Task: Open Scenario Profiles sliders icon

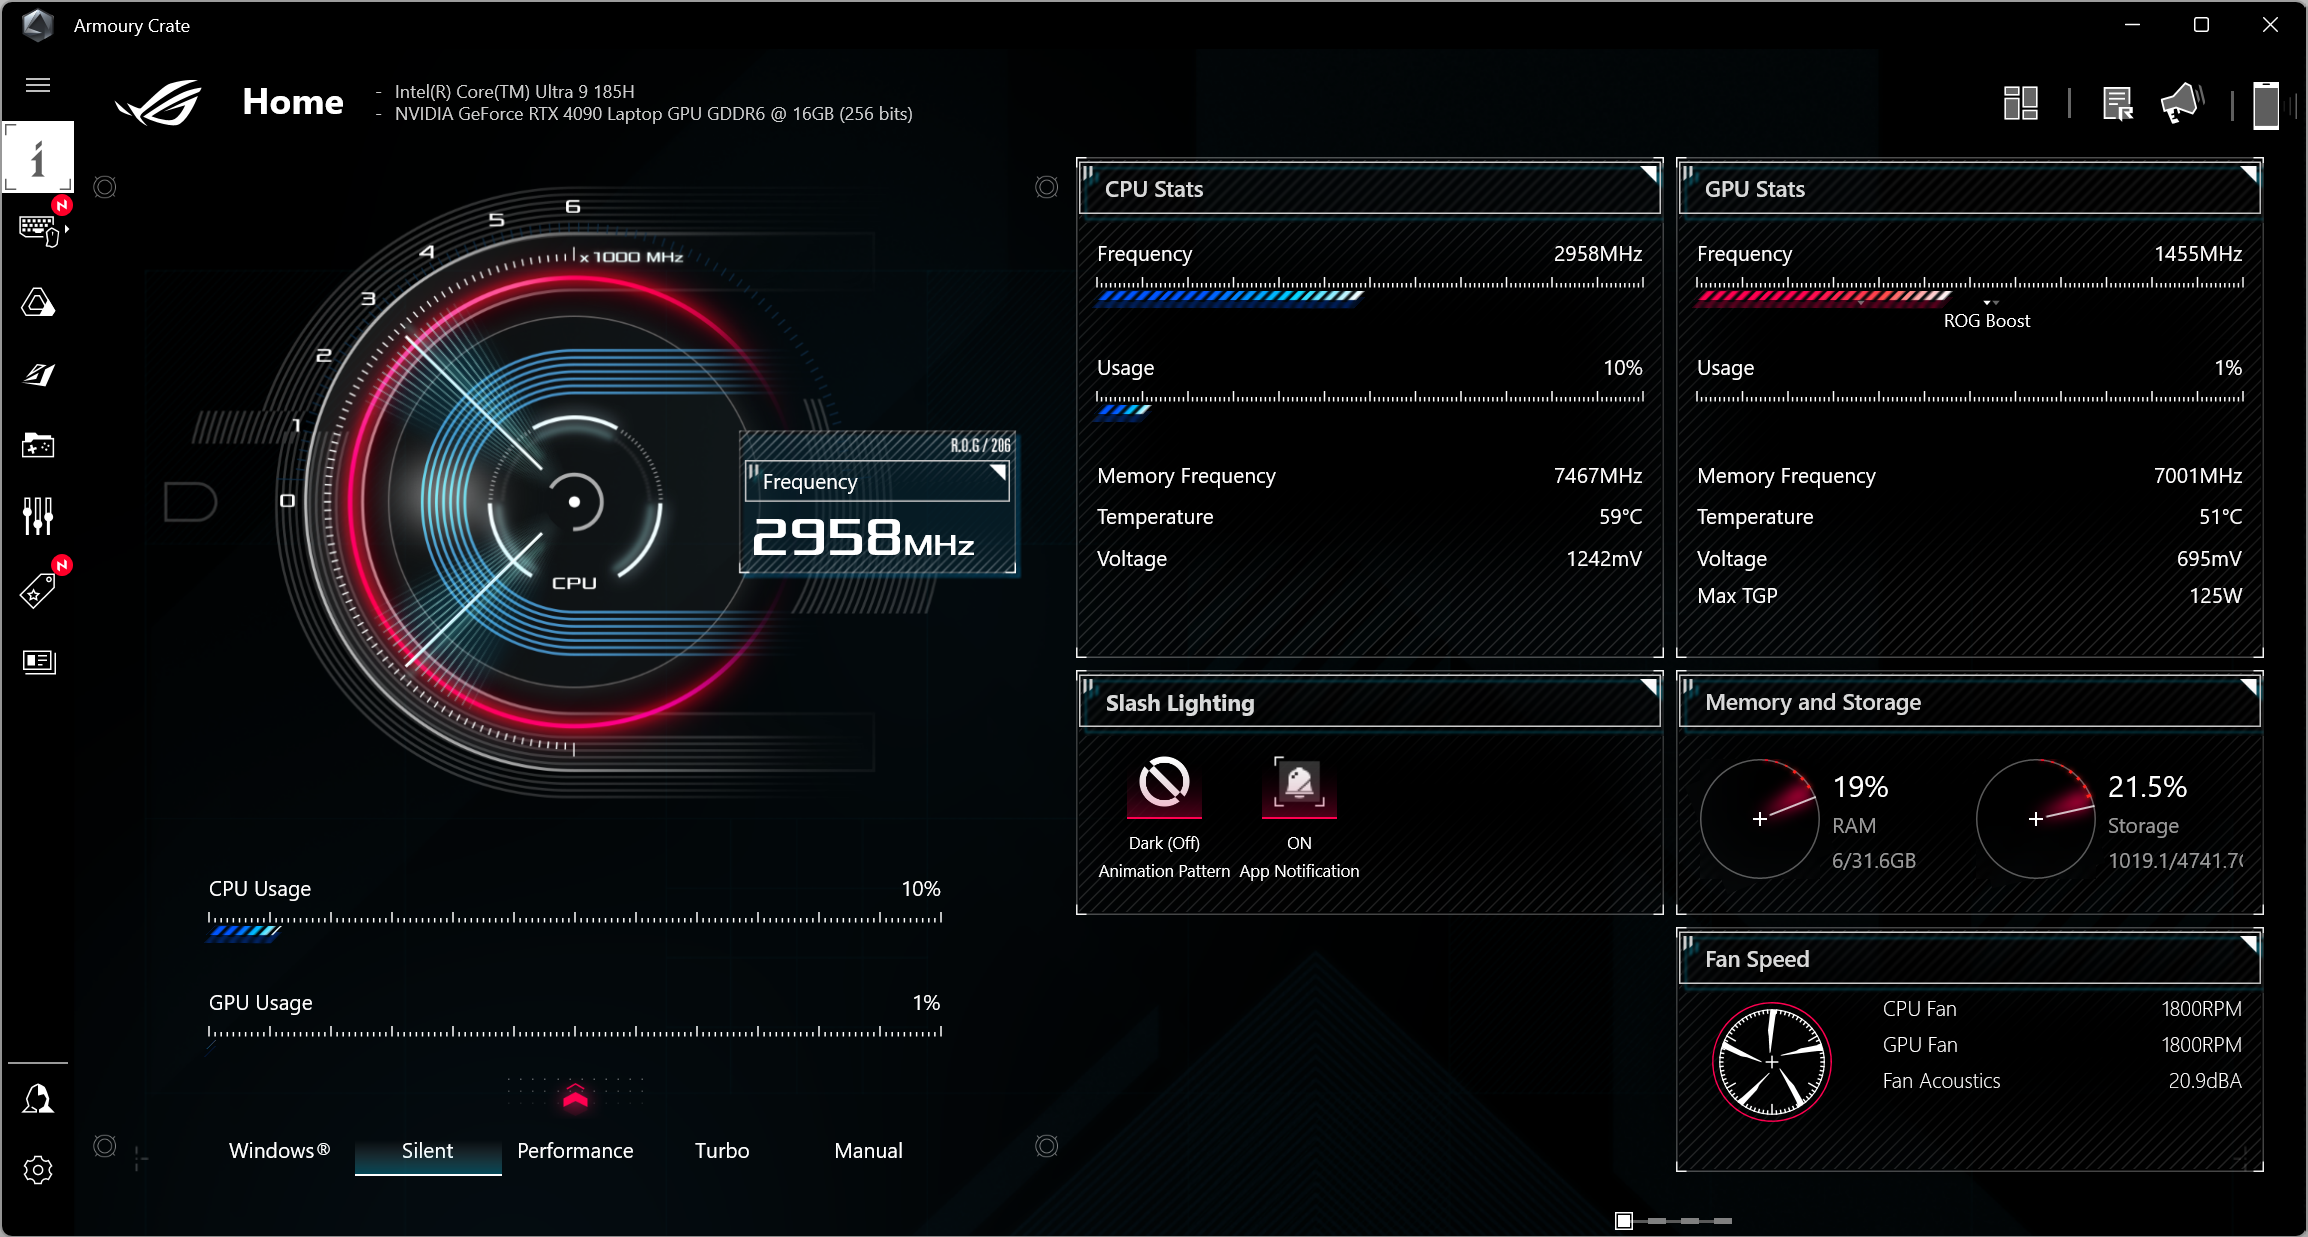Action: 38,516
